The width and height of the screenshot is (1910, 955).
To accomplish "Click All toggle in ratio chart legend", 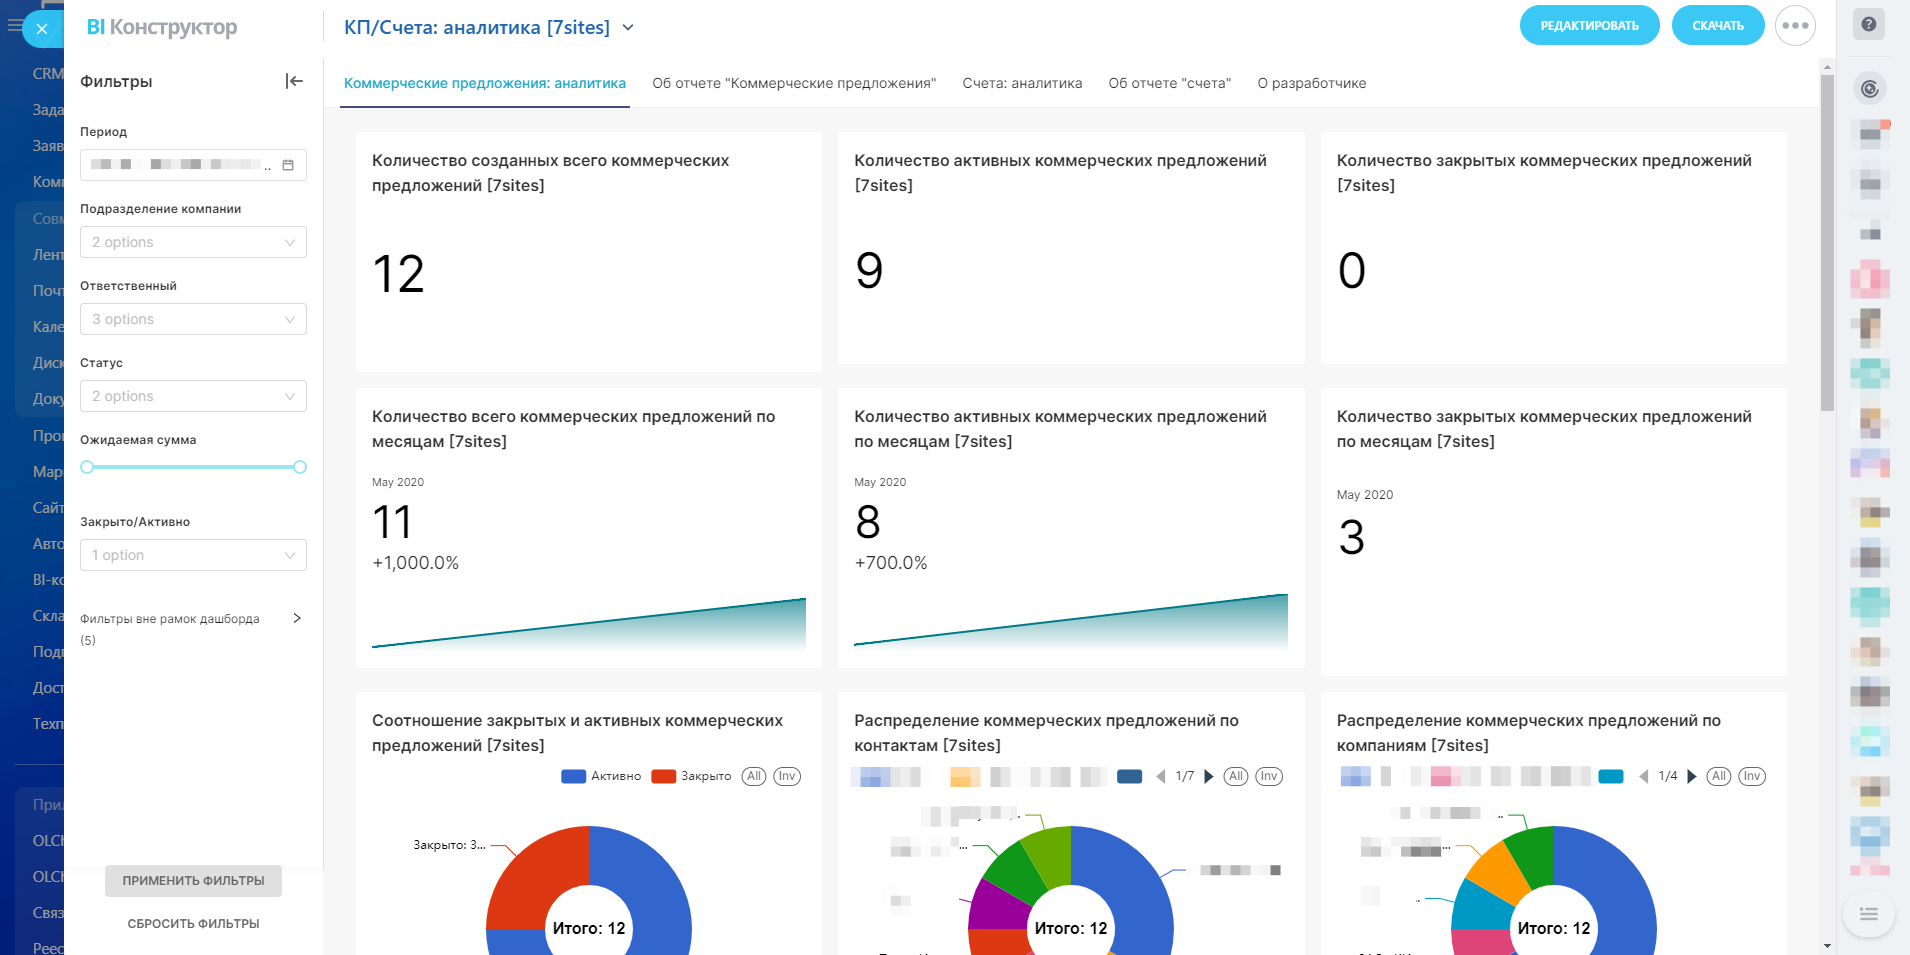I will [754, 777].
